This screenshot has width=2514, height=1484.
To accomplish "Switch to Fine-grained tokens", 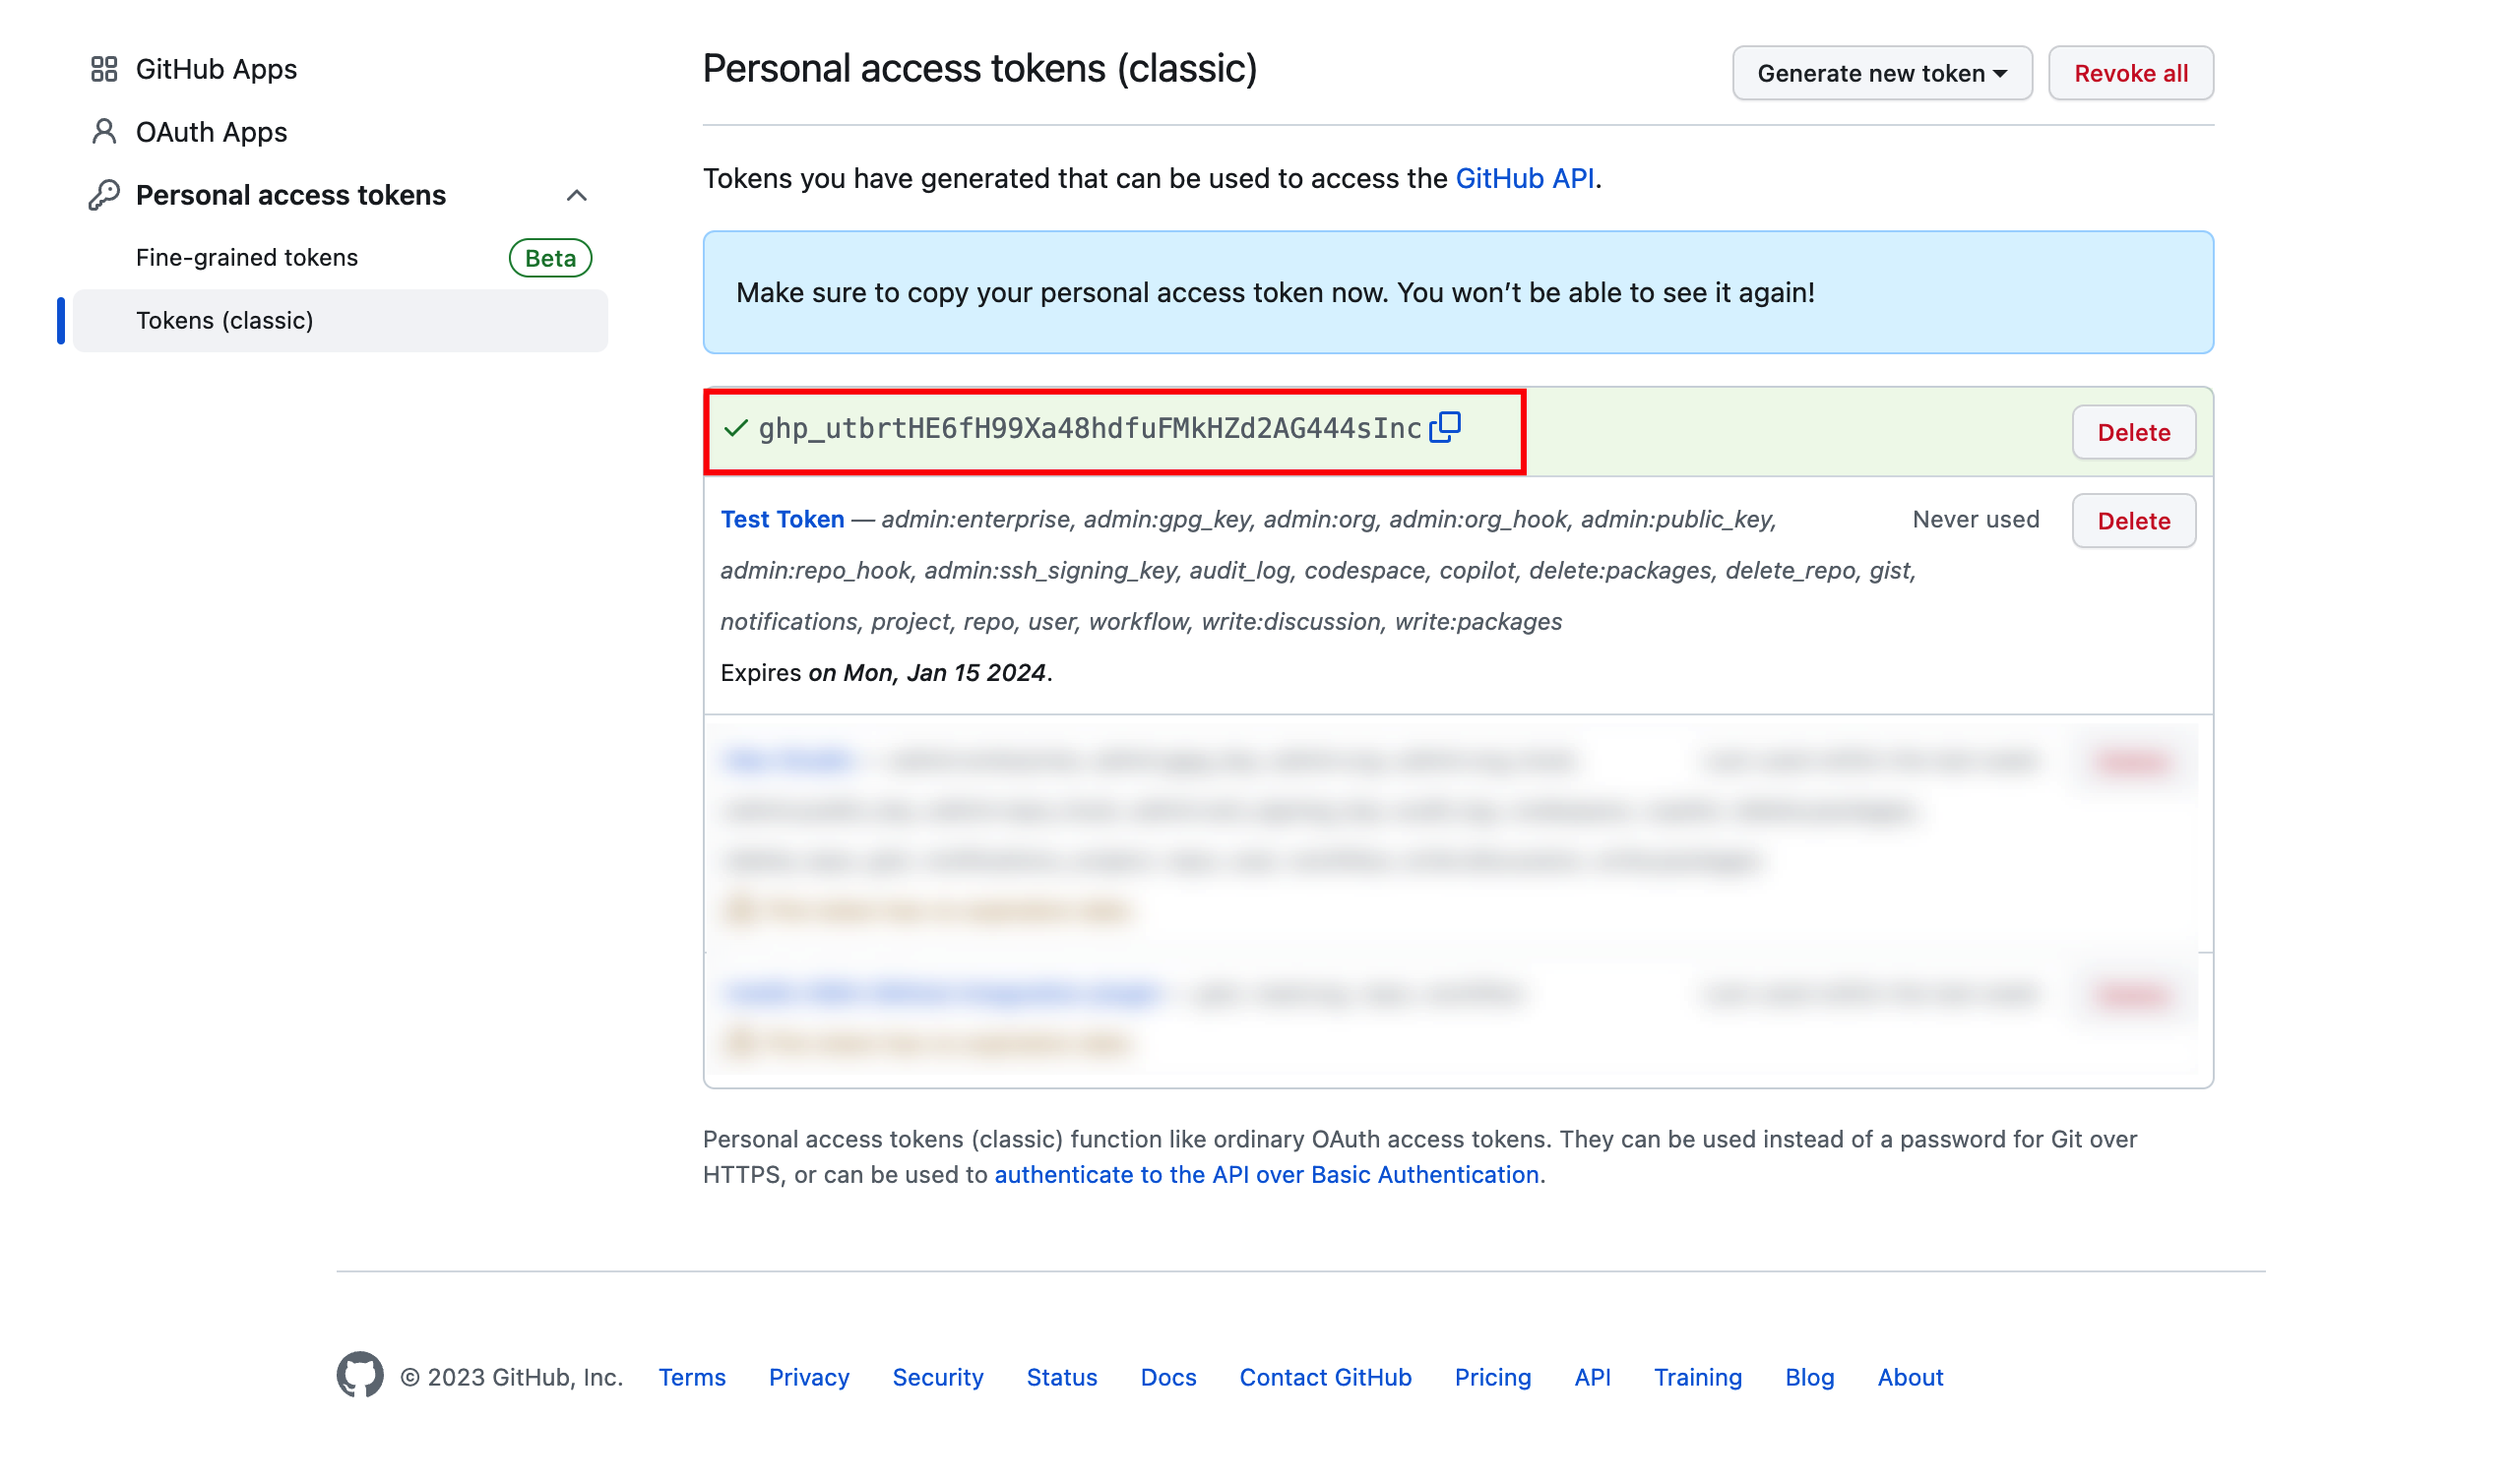I will 246,257.
